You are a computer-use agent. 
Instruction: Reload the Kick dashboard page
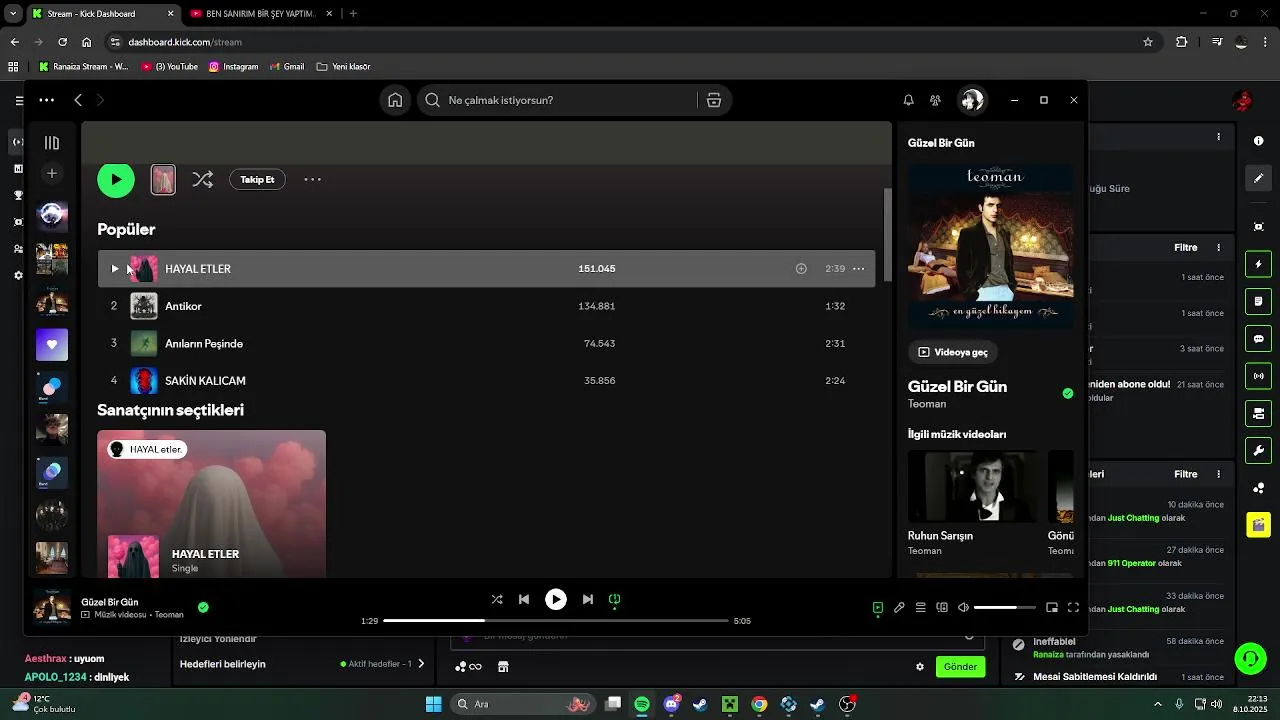62,42
